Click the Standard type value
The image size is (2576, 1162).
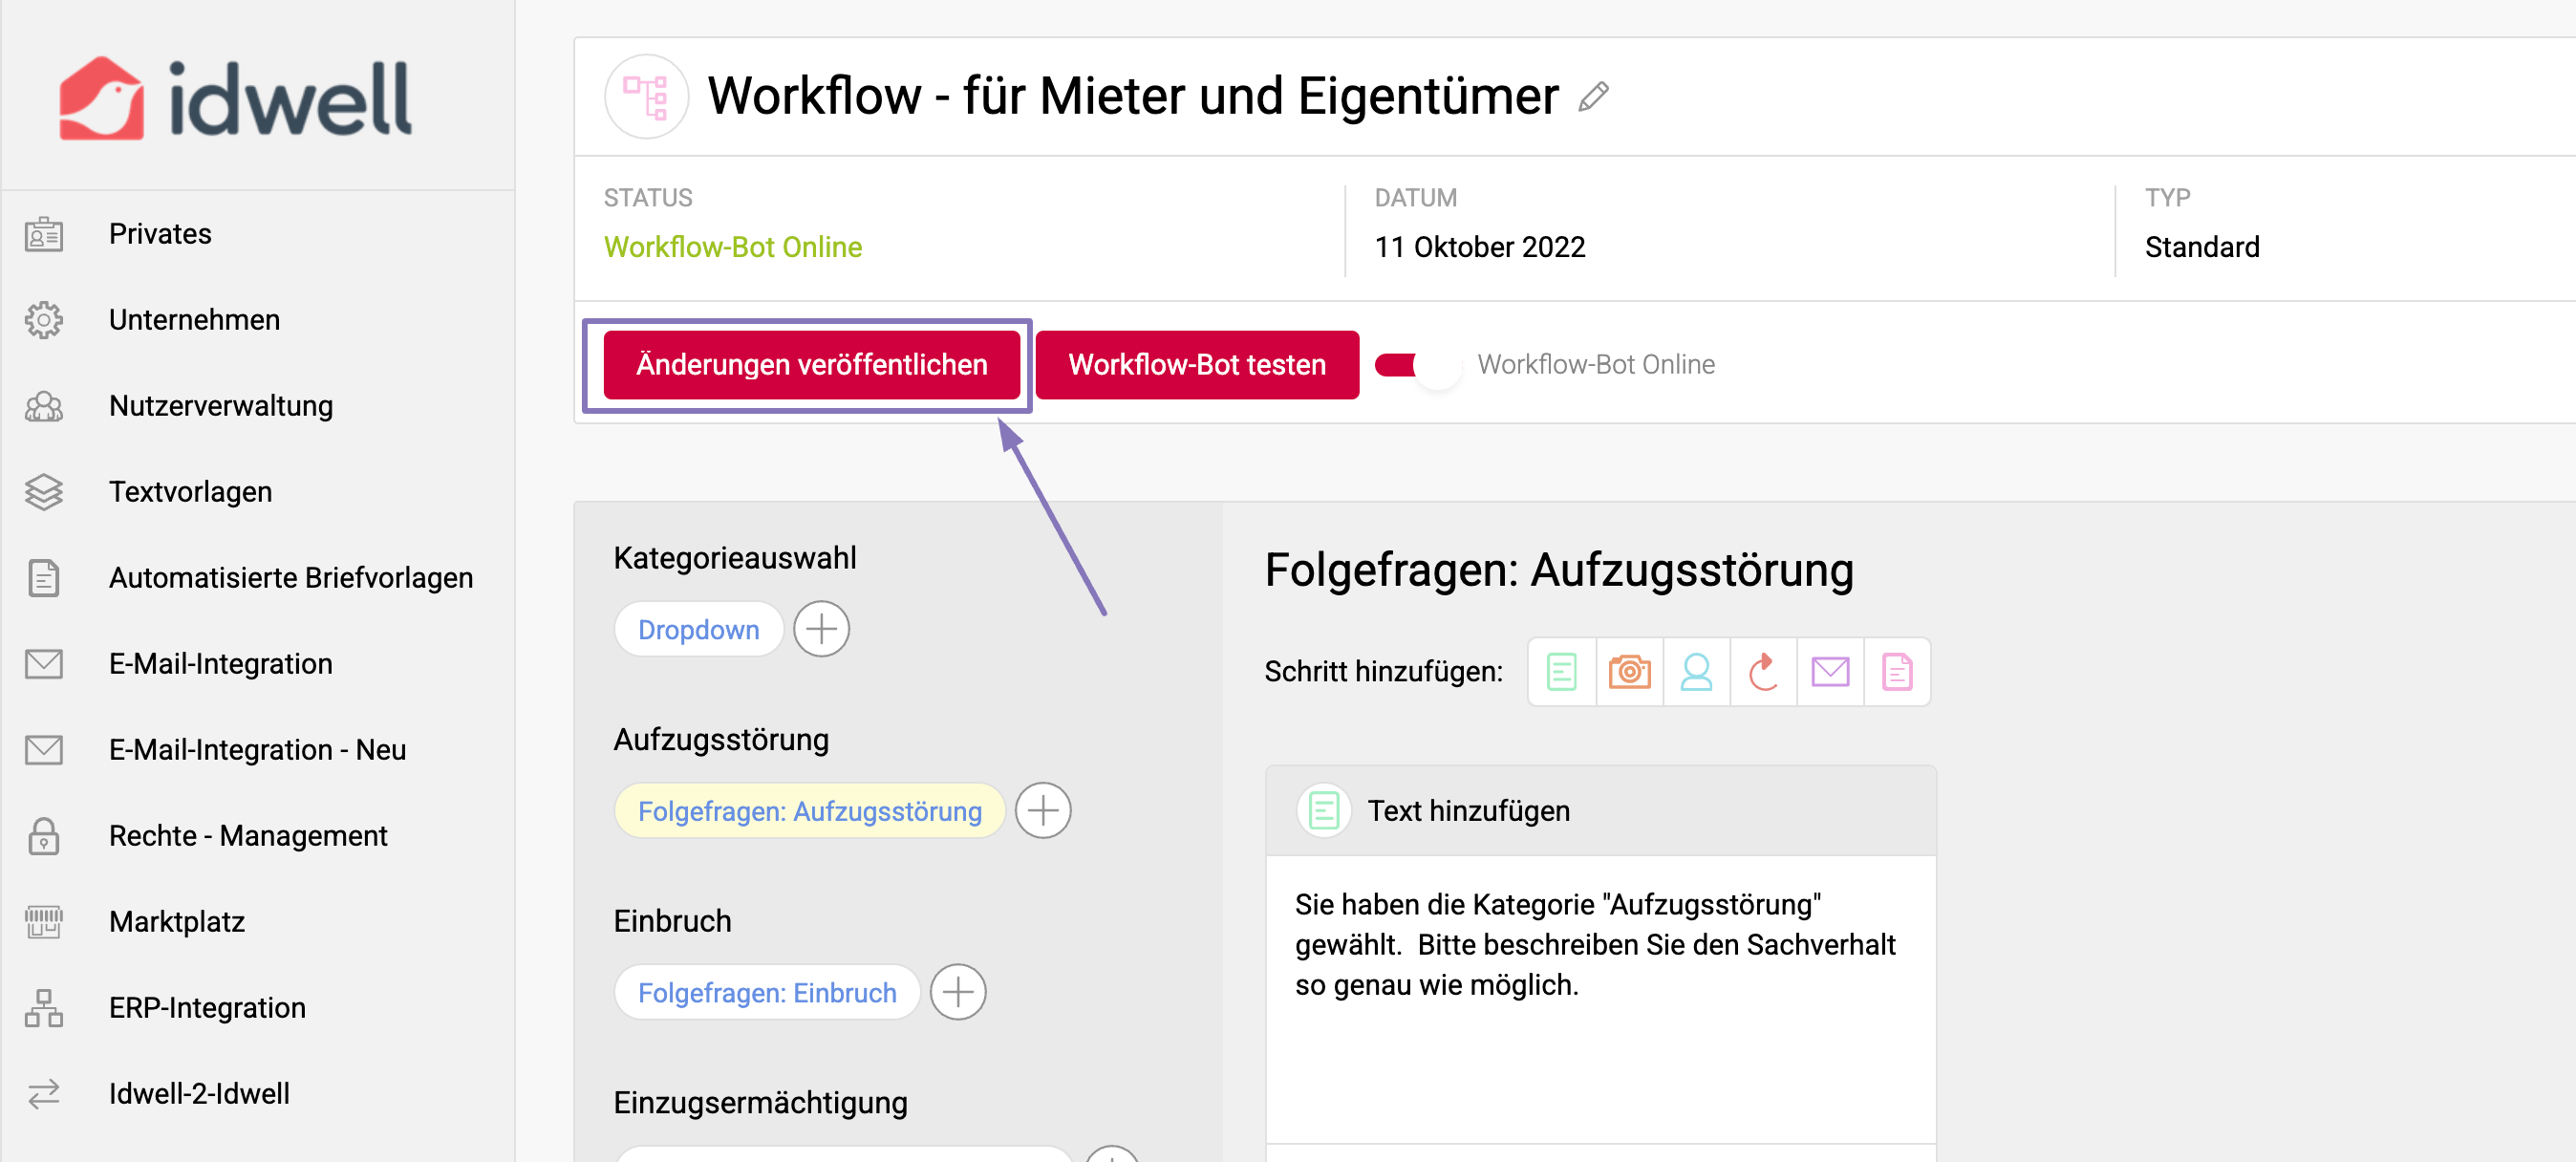click(2201, 247)
